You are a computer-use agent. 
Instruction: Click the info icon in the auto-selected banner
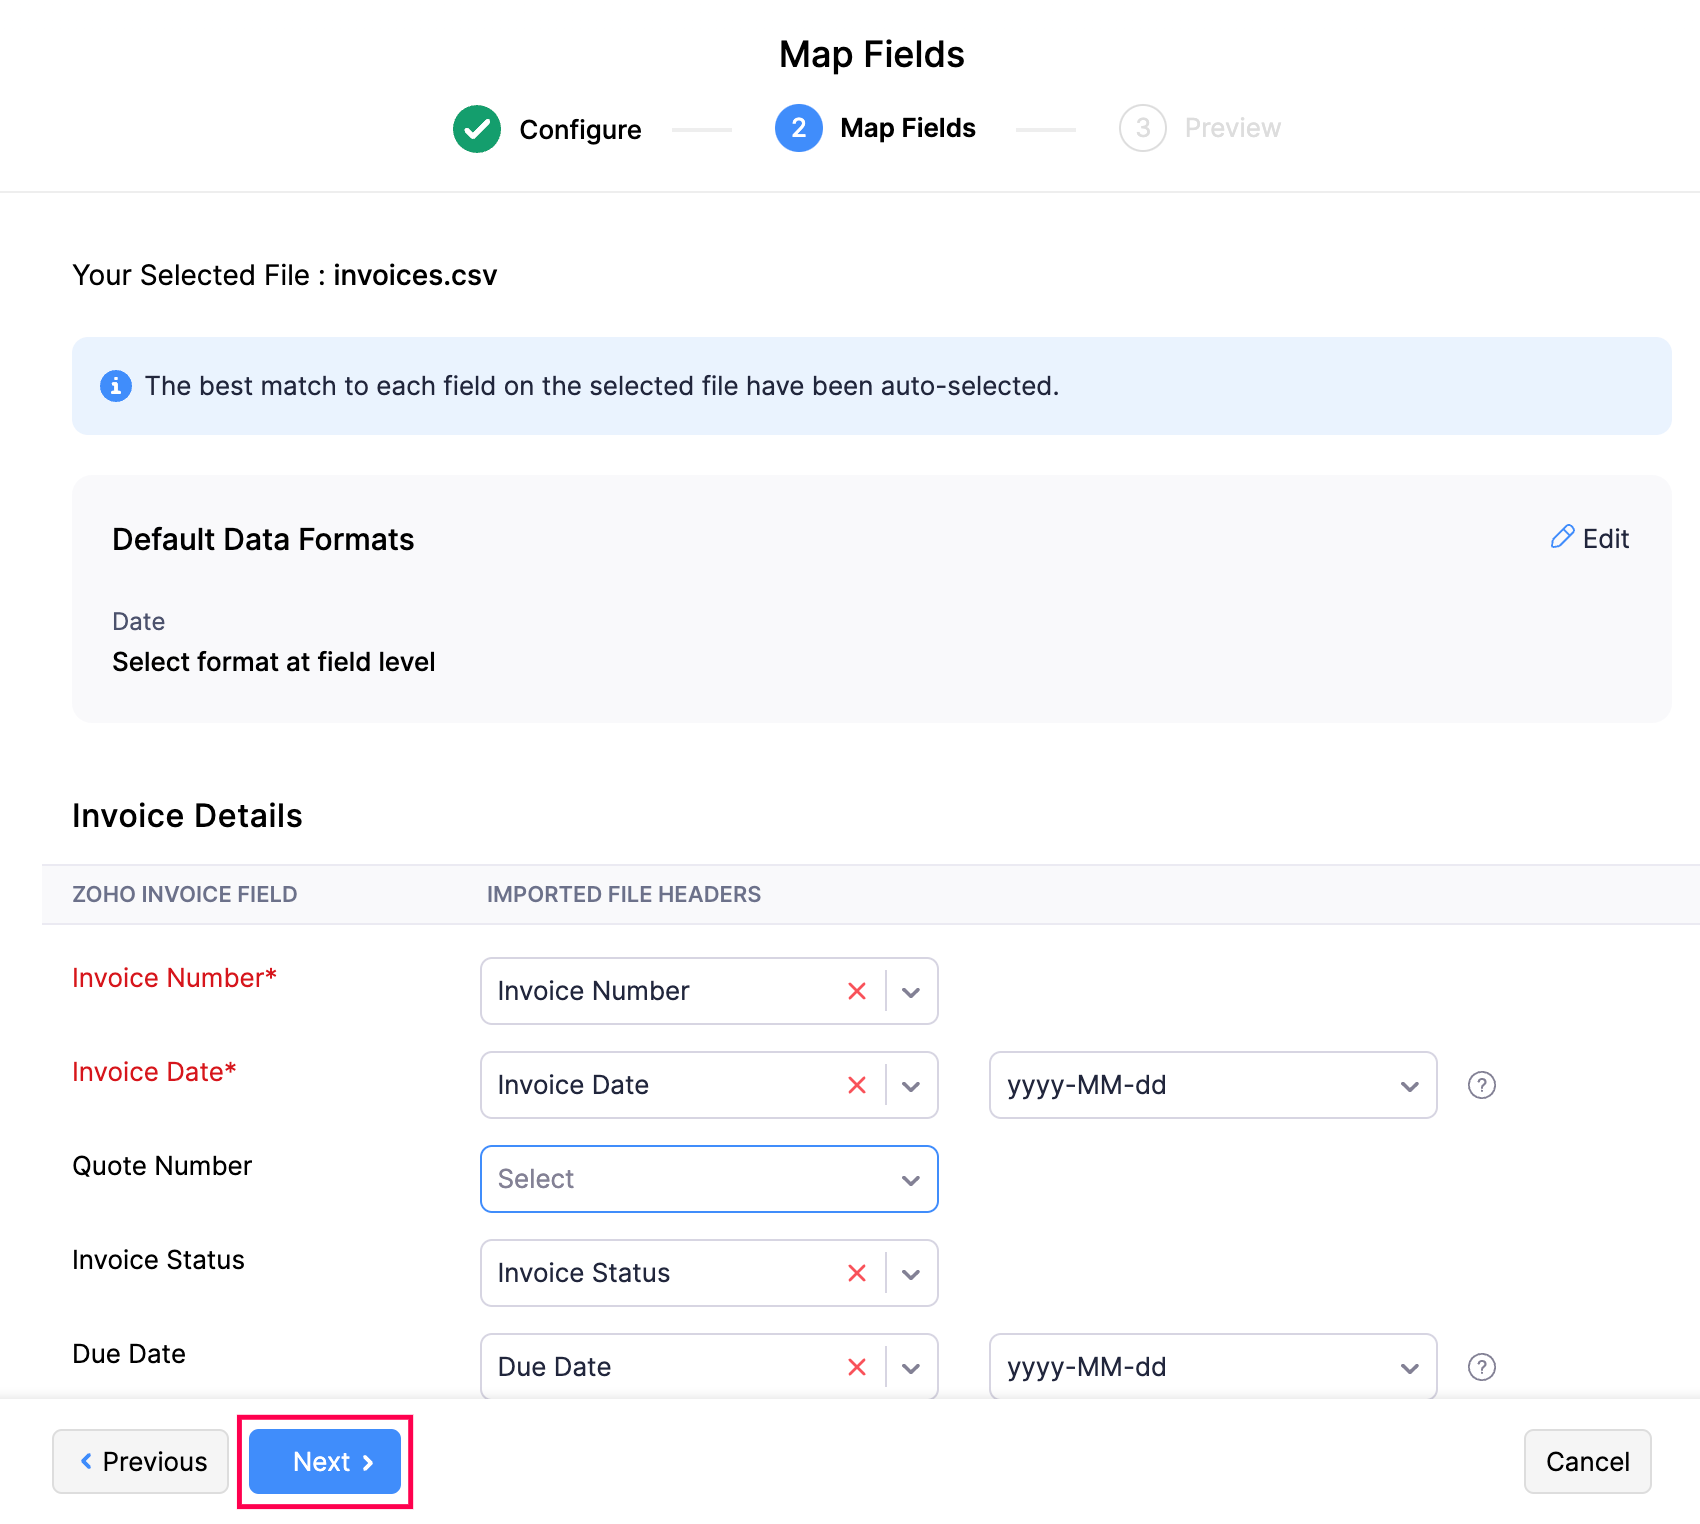tap(116, 386)
